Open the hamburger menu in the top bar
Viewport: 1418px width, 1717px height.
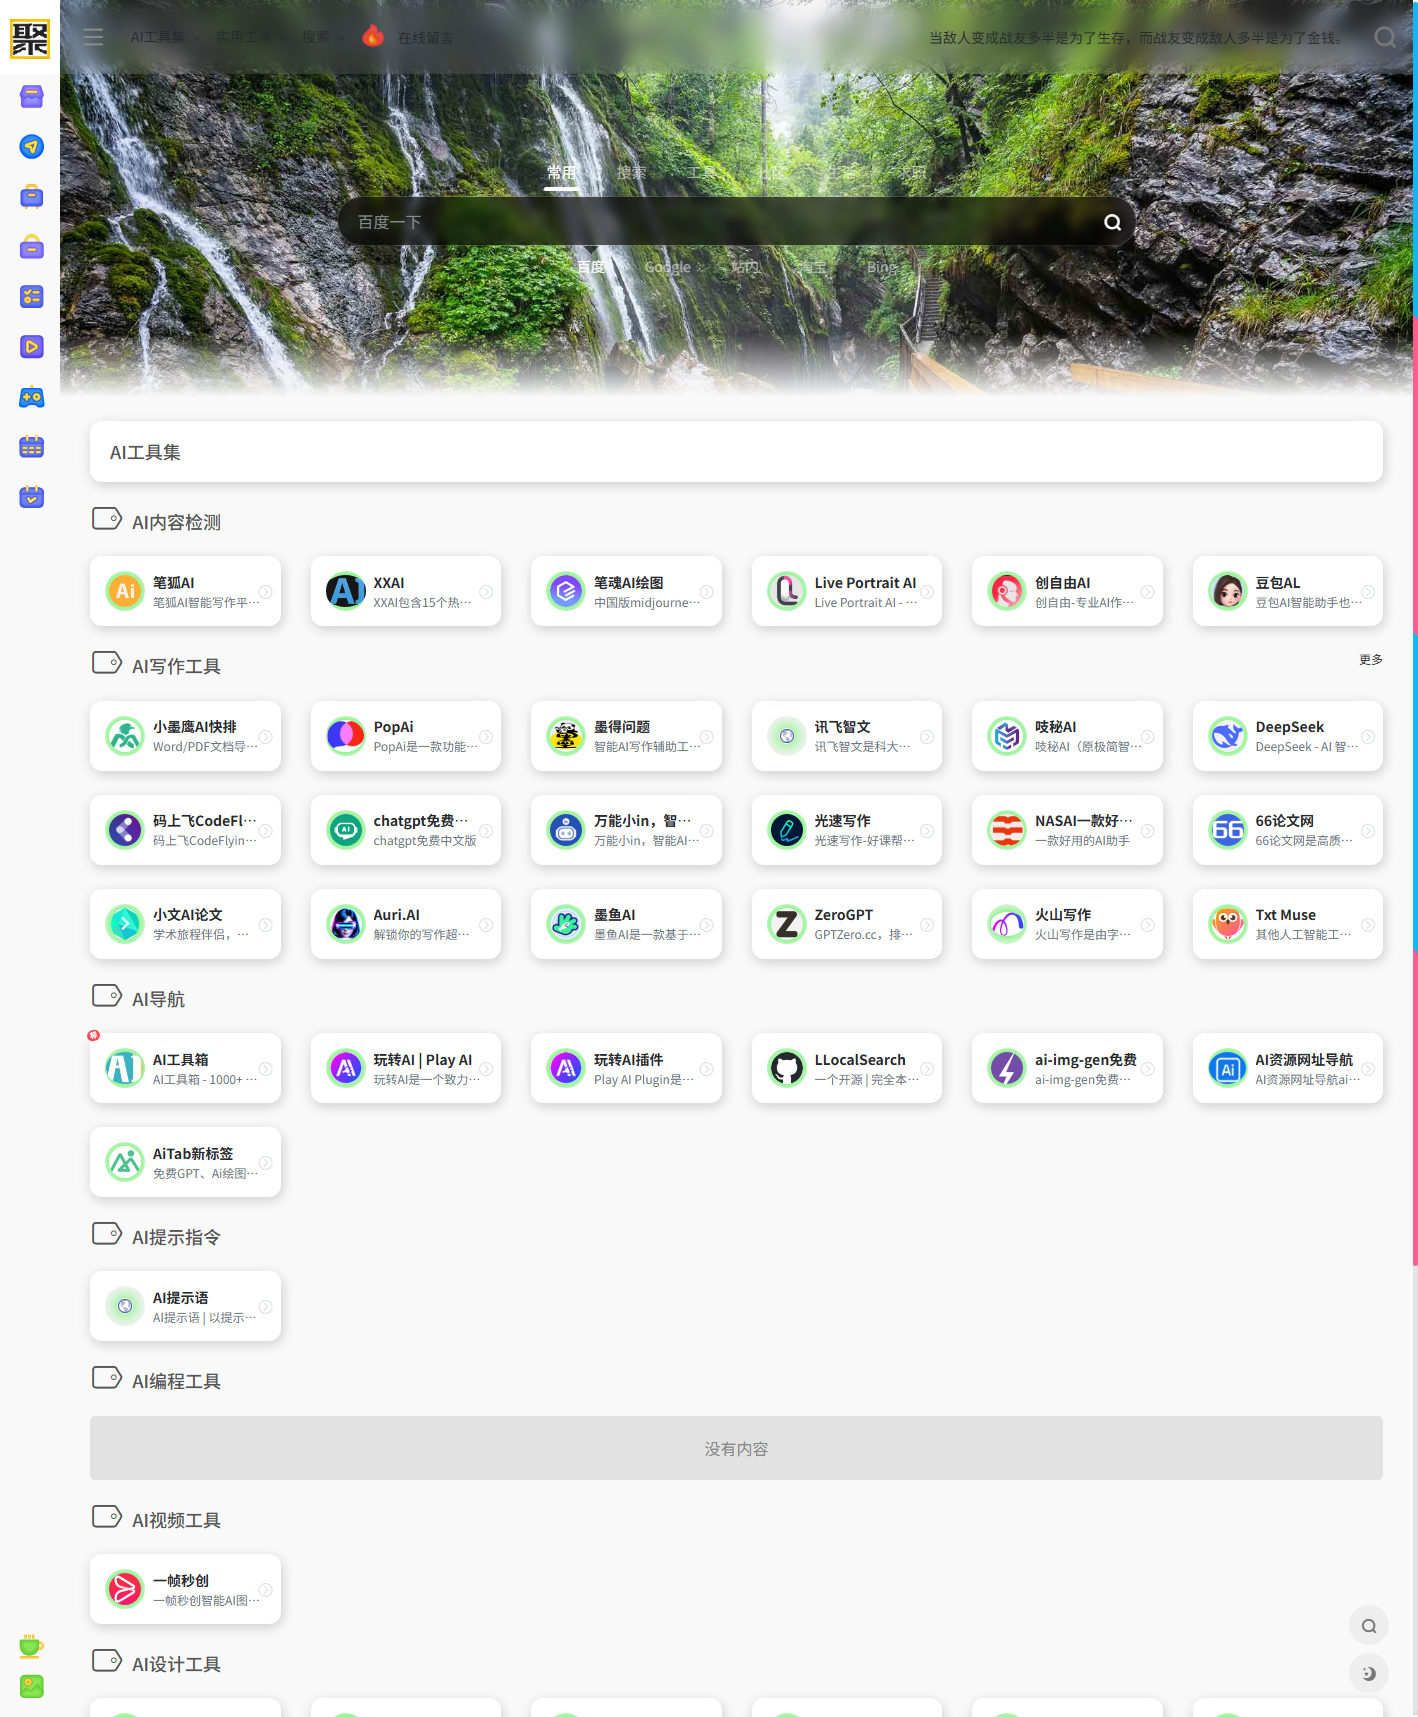click(93, 37)
